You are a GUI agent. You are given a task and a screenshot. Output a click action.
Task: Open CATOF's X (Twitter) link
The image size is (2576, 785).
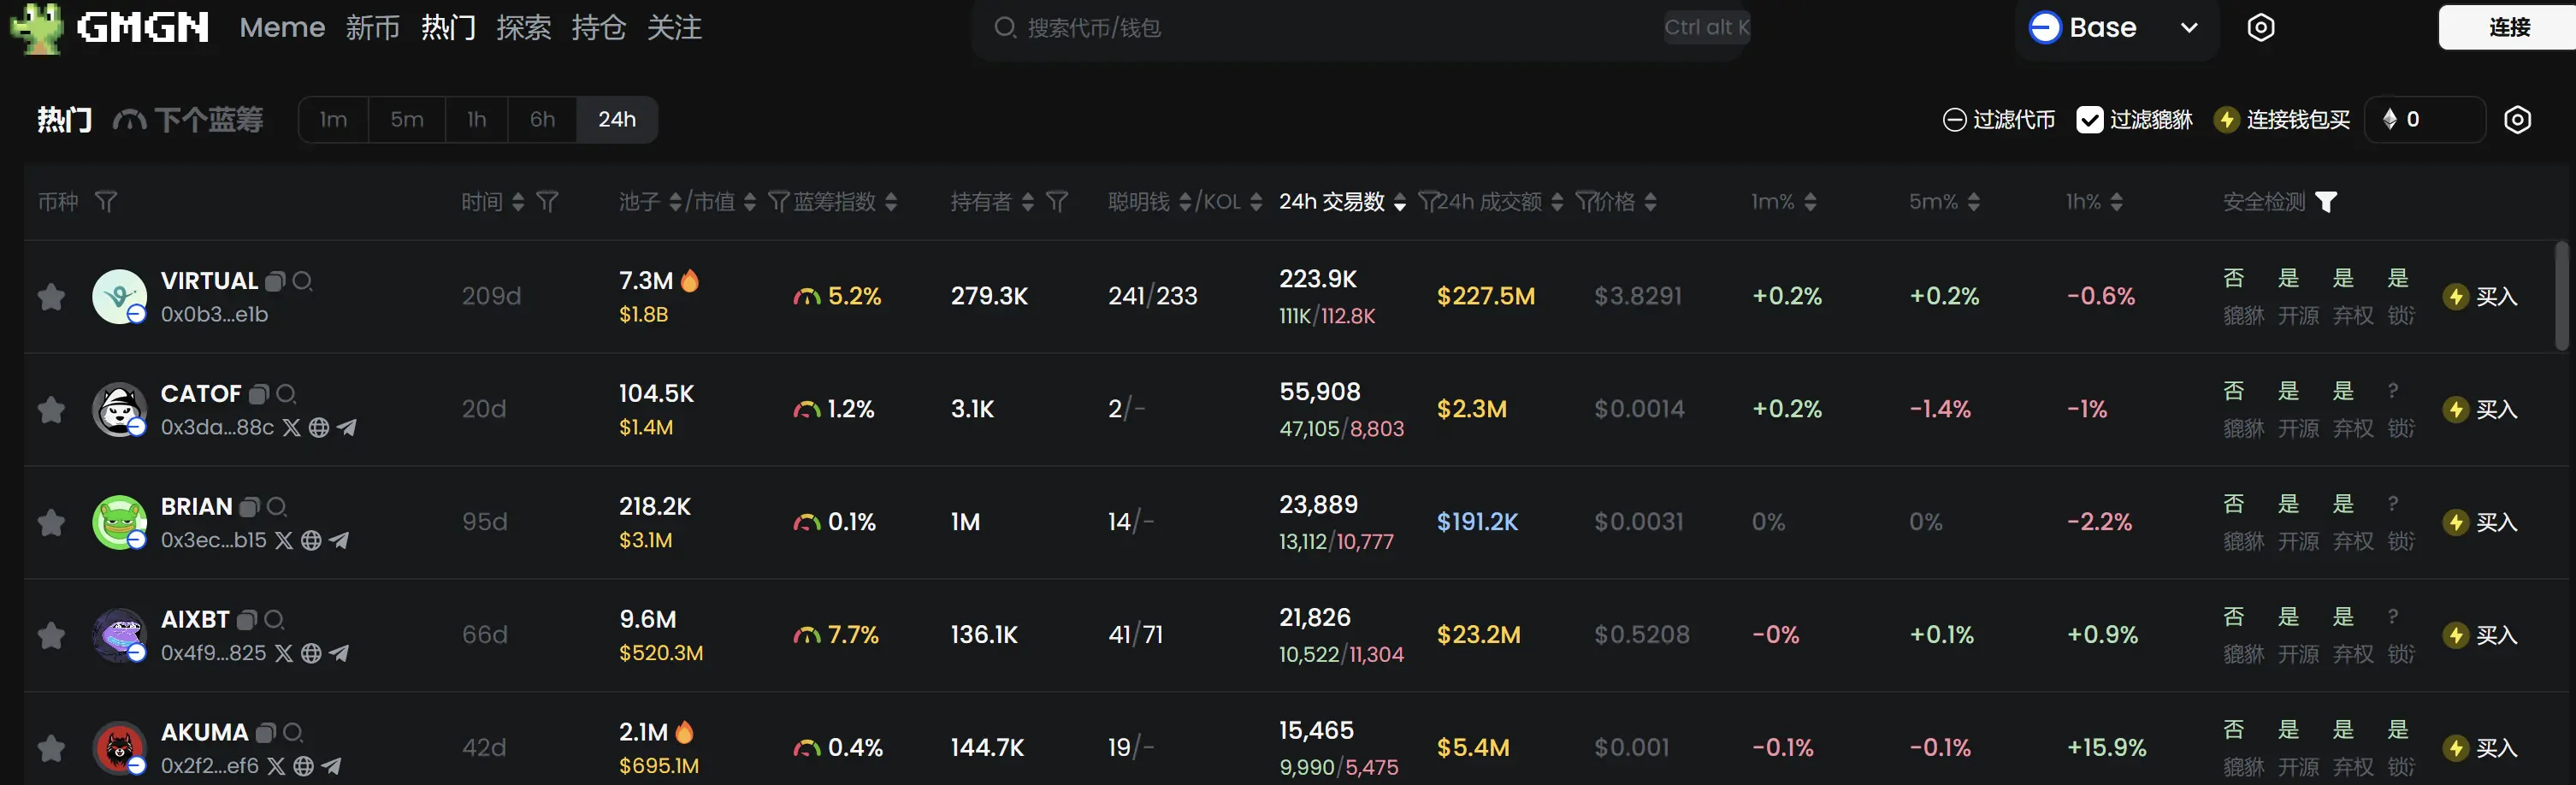coord(291,428)
